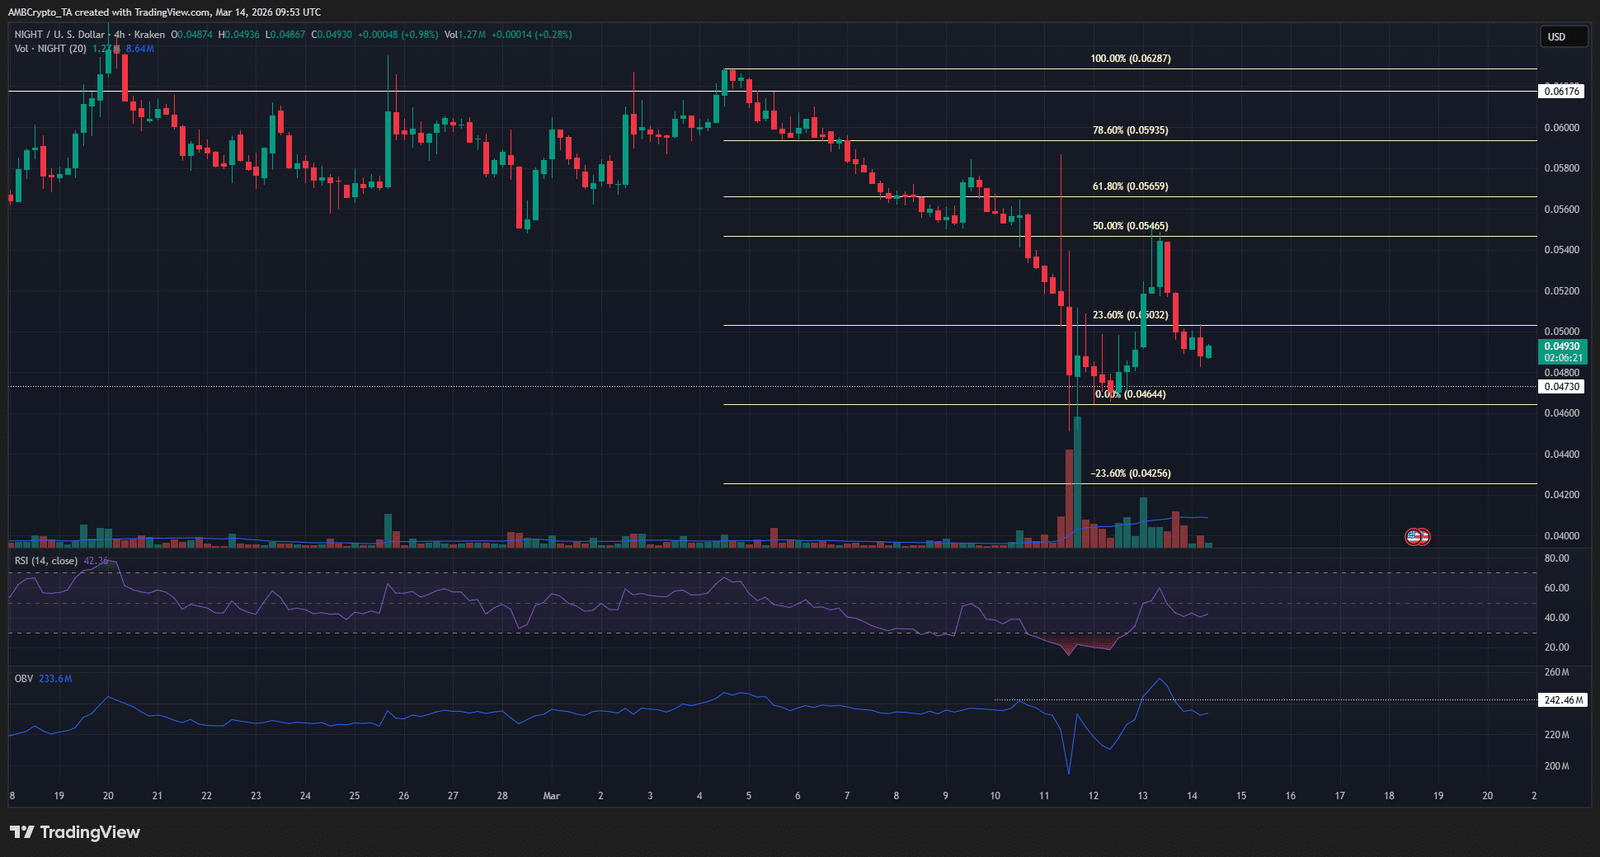Screen dimensions: 1600x857
Task: Click the 0.04730 dotted line price tag
Action: 1562,387
